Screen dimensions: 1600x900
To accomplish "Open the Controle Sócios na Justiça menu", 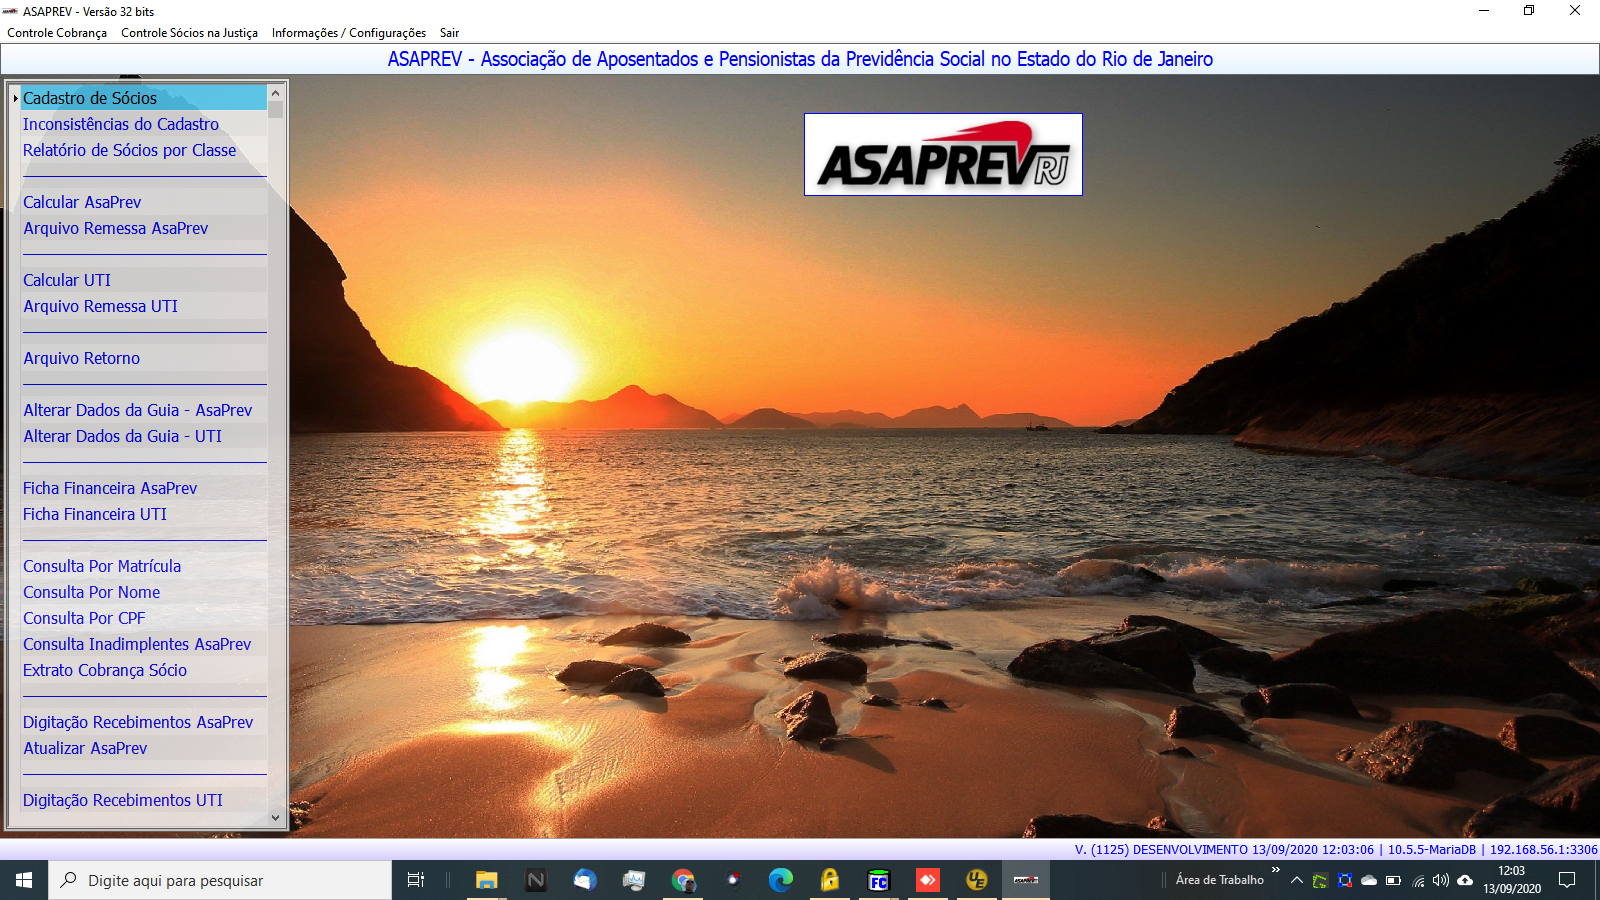I will point(190,33).
